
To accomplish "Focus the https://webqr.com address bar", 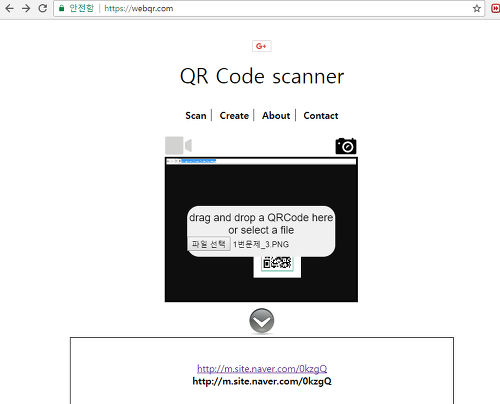I will coord(269,8).
